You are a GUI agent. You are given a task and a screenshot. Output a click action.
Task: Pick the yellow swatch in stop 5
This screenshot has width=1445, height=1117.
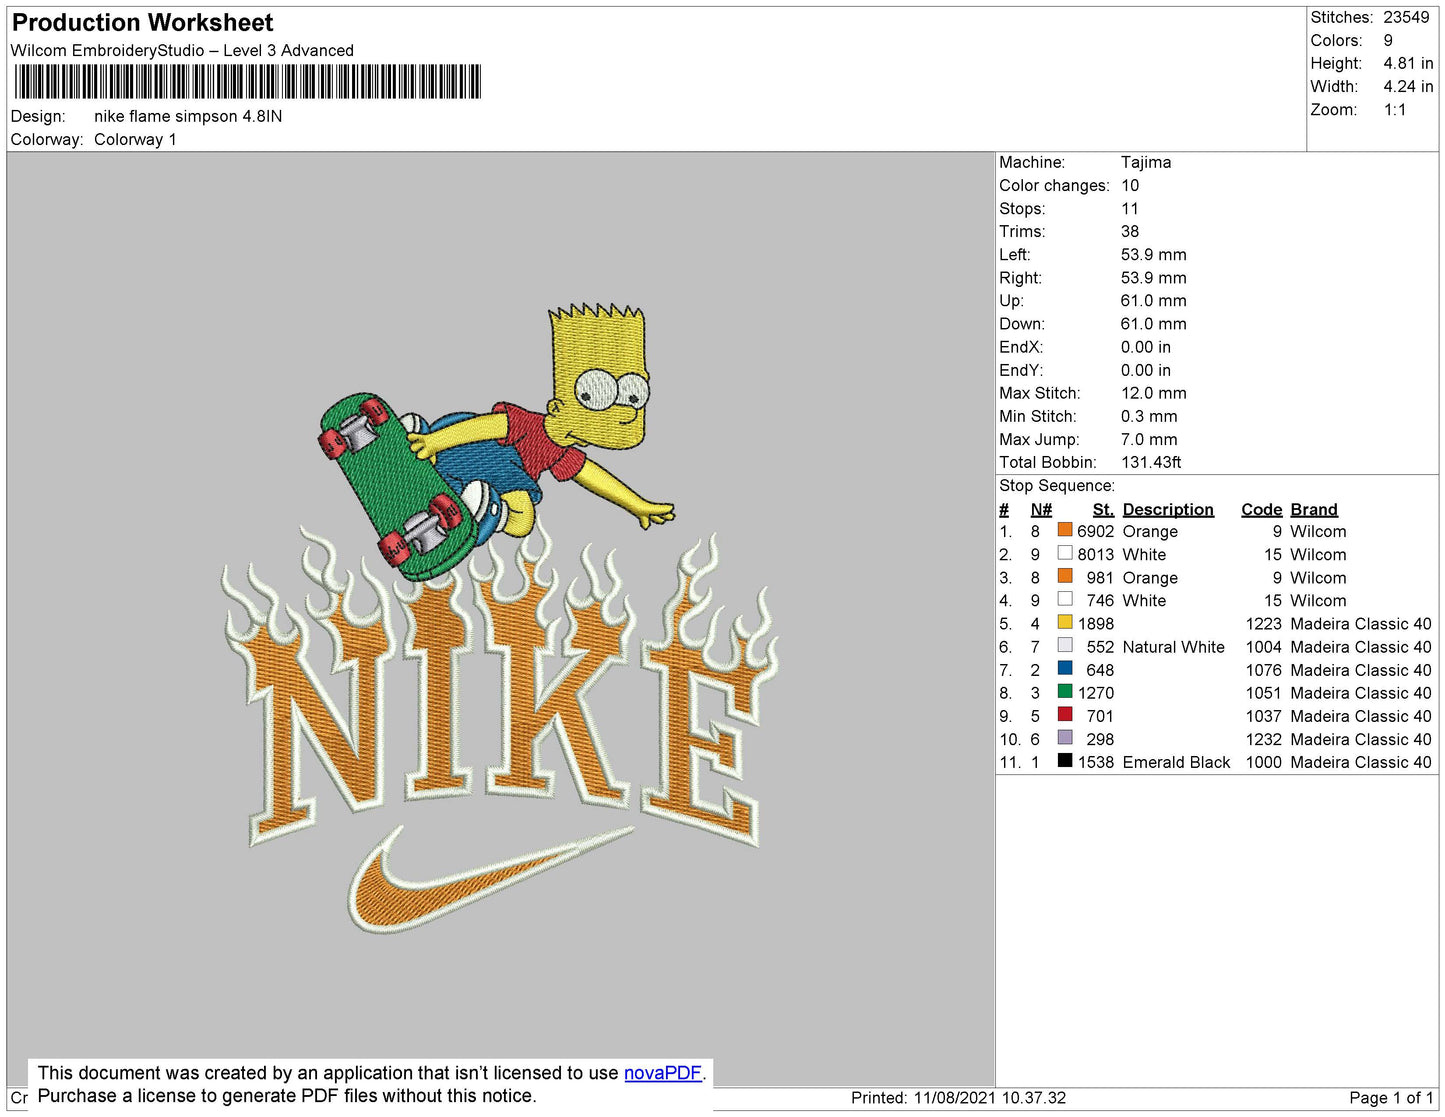point(1065,623)
